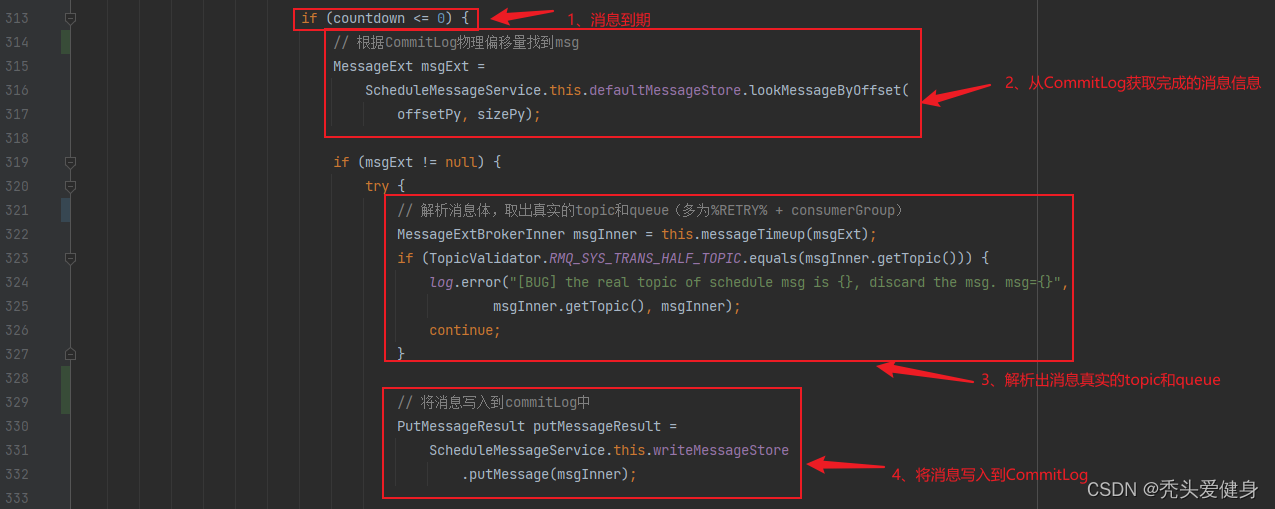Collapse the TopicValidator if block fold marker on line 323
Viewport: 1275px width, 509px height.
pos(70,258)
